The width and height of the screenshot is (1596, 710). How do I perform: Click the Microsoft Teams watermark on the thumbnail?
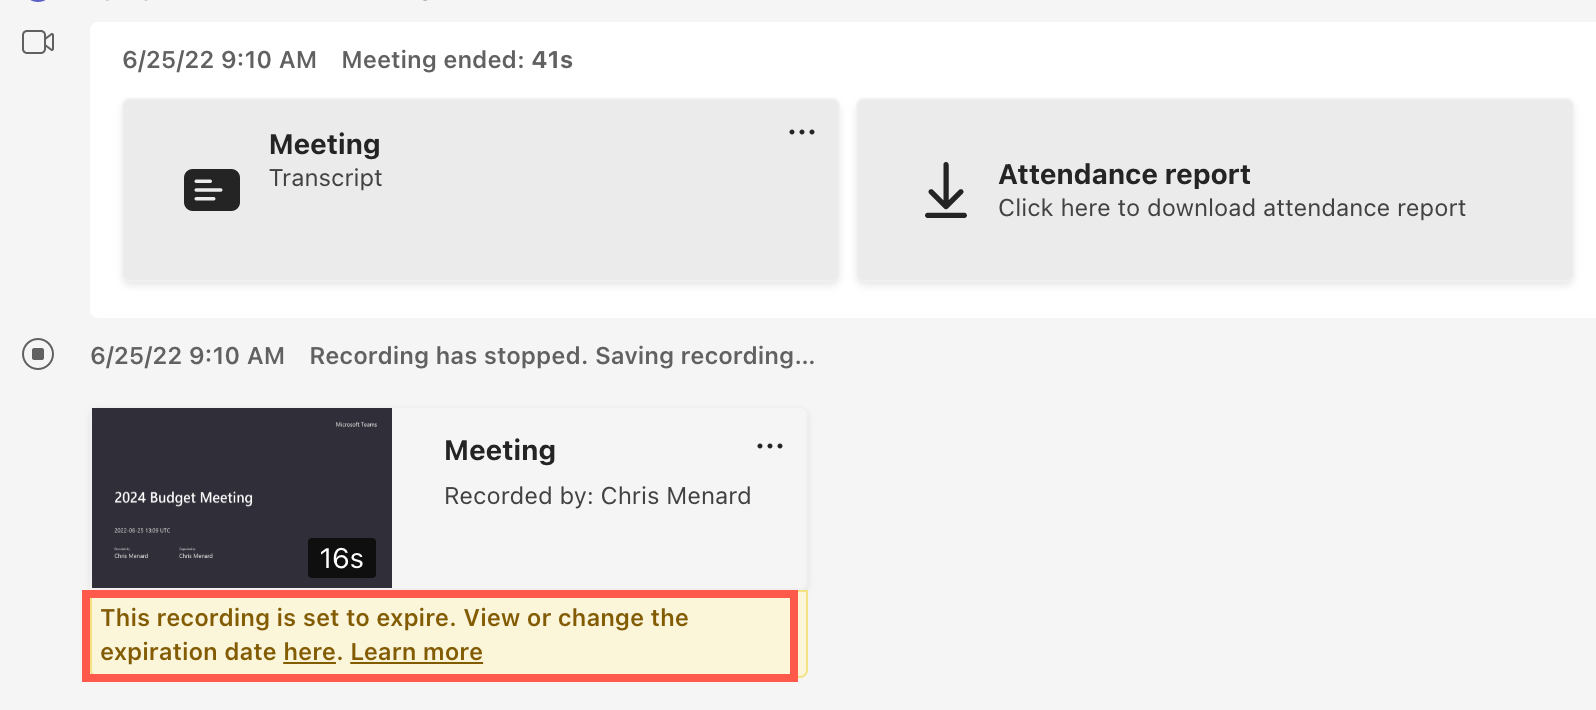[x=355, y=424]
